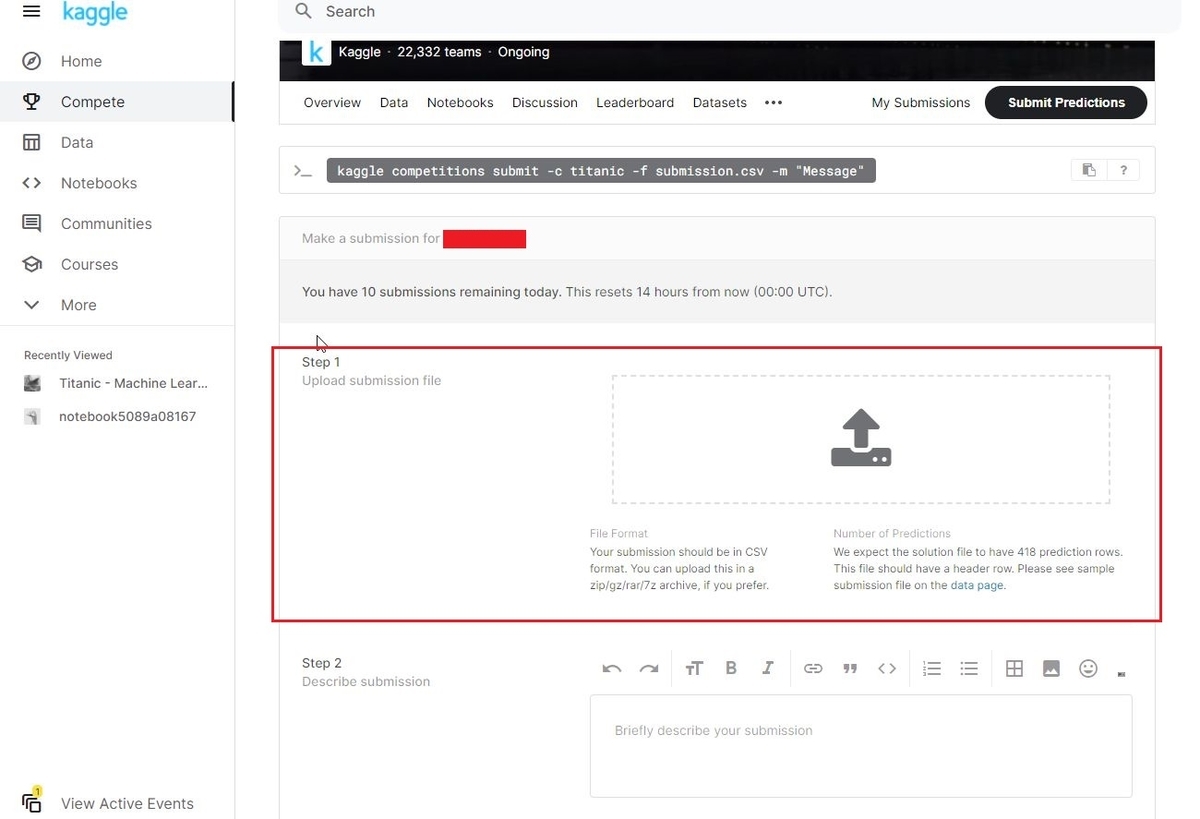Open the Overview tab
This screenshot has width=1200, height=819.
[332, 103]
